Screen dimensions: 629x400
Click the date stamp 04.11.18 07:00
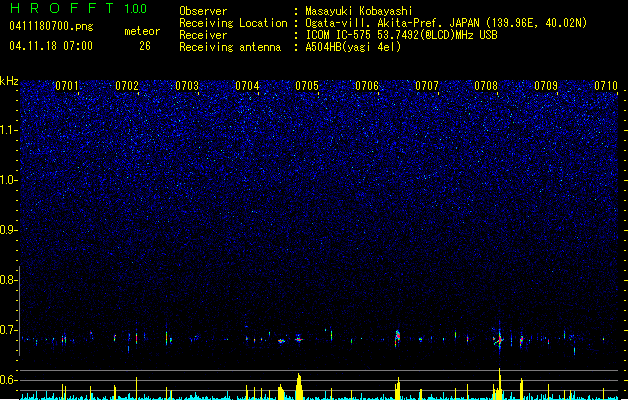tap(51, 46)
